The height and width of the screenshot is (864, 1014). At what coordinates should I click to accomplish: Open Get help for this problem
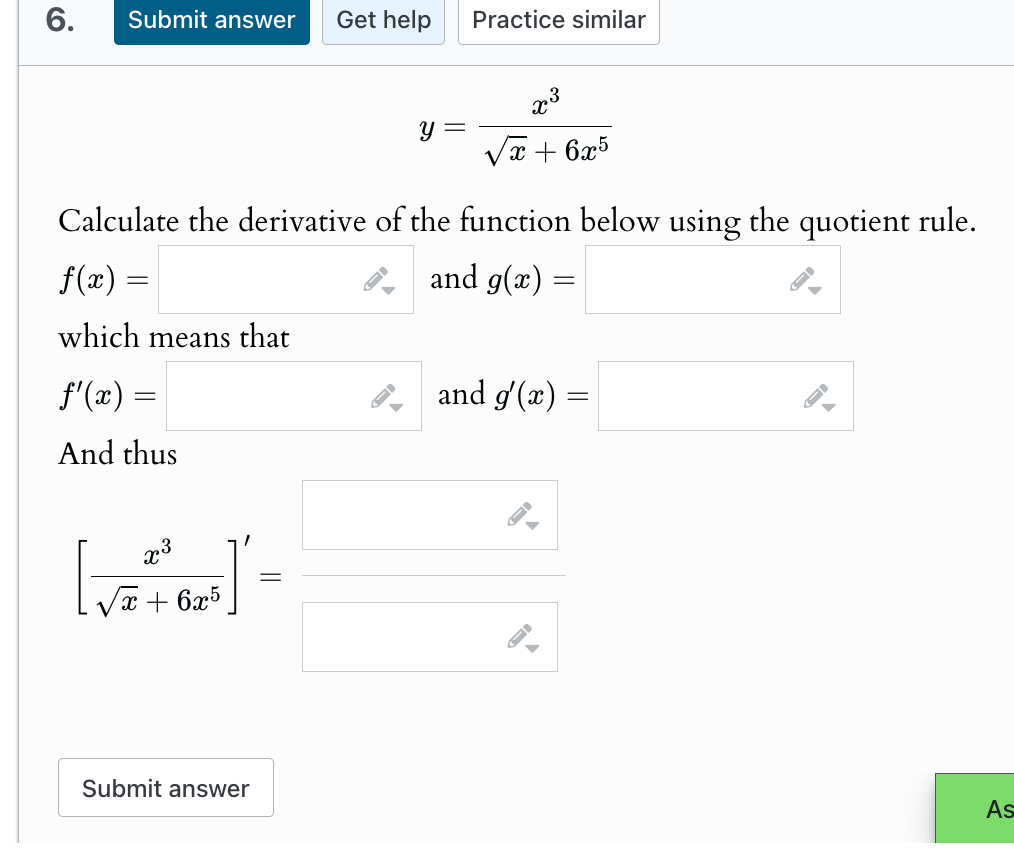click(383, 20)
